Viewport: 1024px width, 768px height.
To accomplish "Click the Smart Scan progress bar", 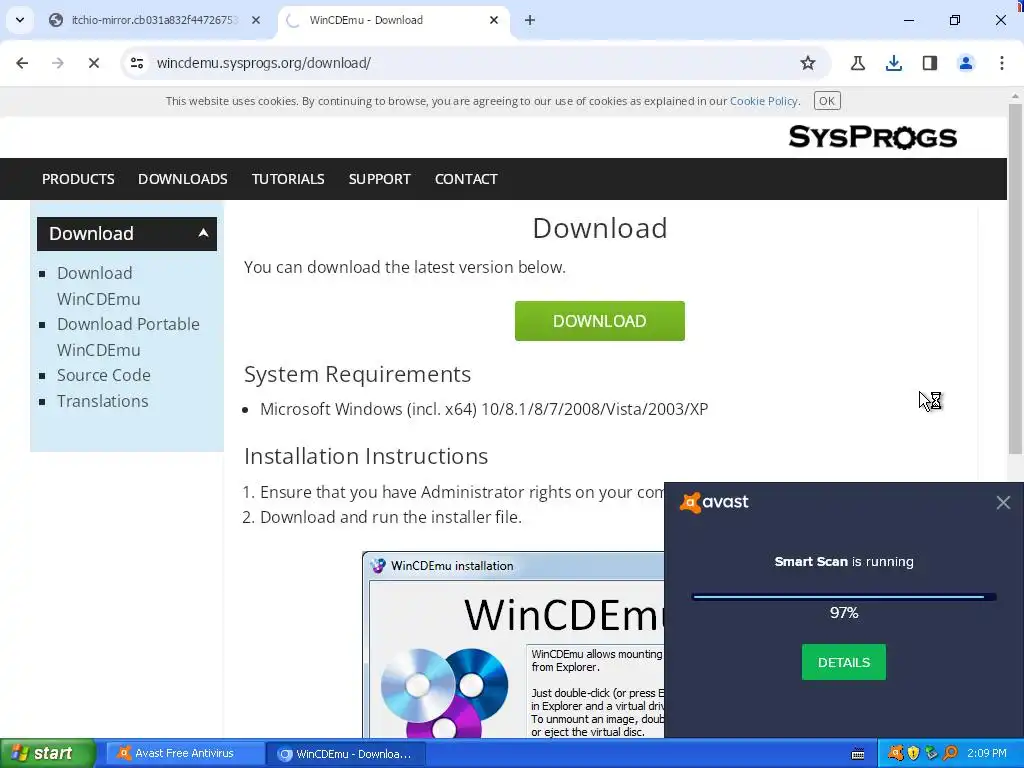I will click(x=844, y=596).
